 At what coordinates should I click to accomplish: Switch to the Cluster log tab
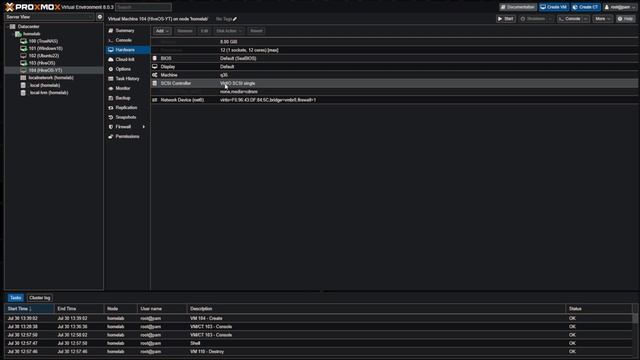(40, 298)
